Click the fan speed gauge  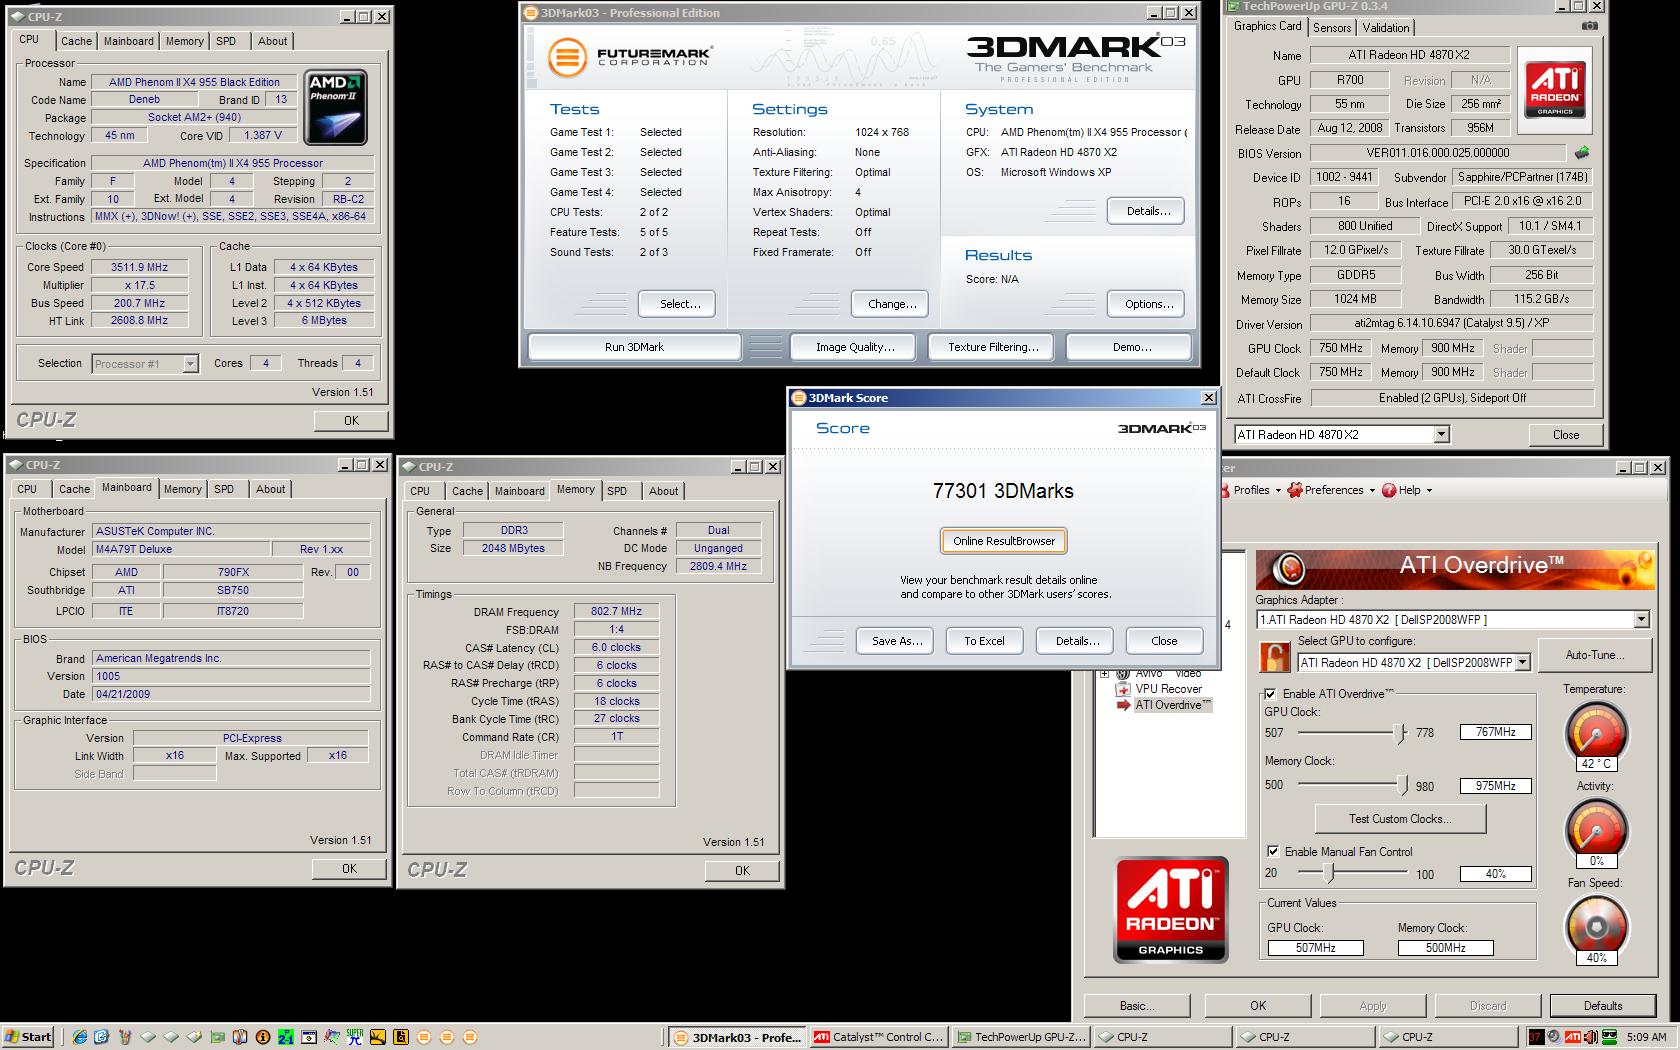tap(1596, 927)
